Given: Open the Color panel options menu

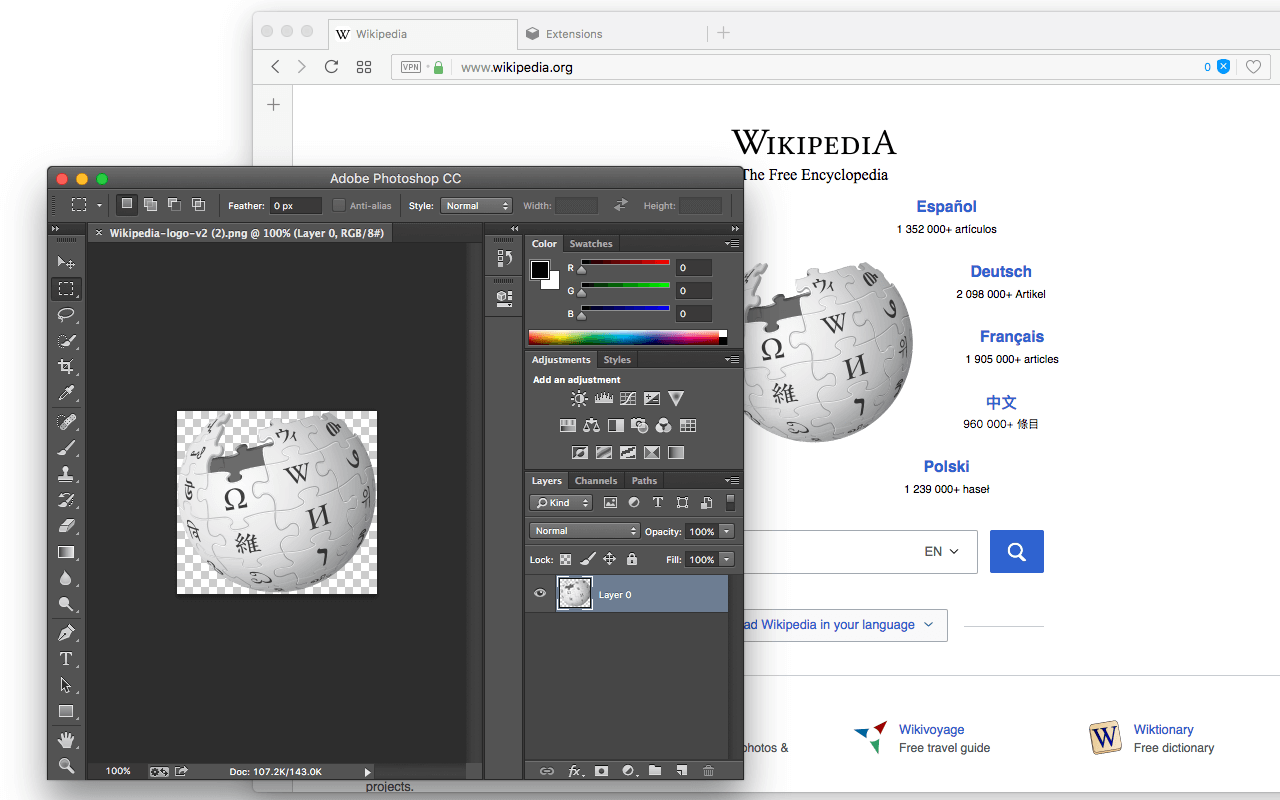Looking at the screenshot, I should (733, 244).
